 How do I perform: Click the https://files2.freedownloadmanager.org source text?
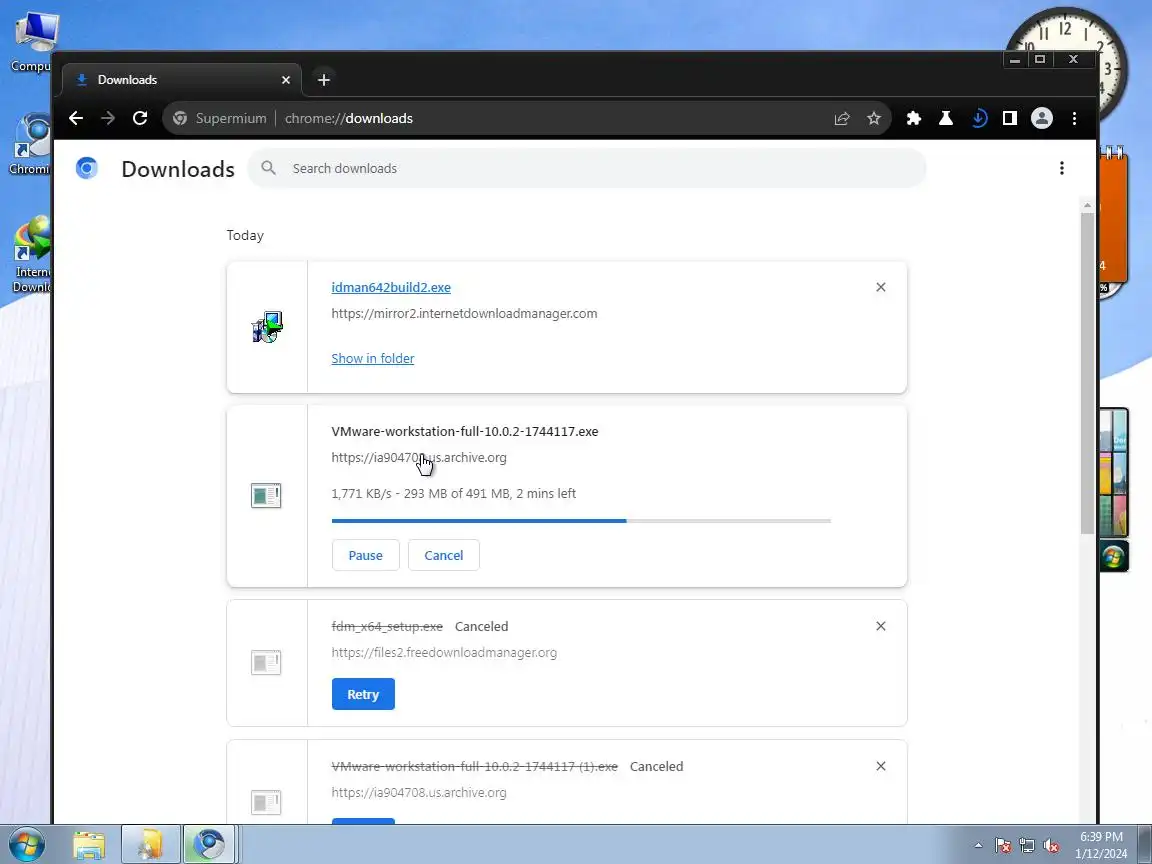click(x=444, y=652)
